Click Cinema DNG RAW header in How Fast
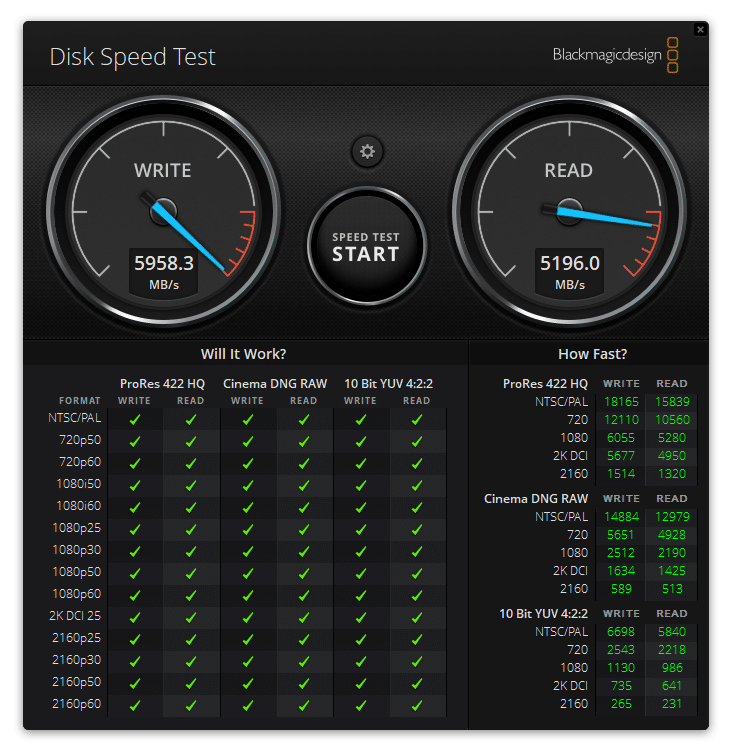 click(x=536, y=499)
